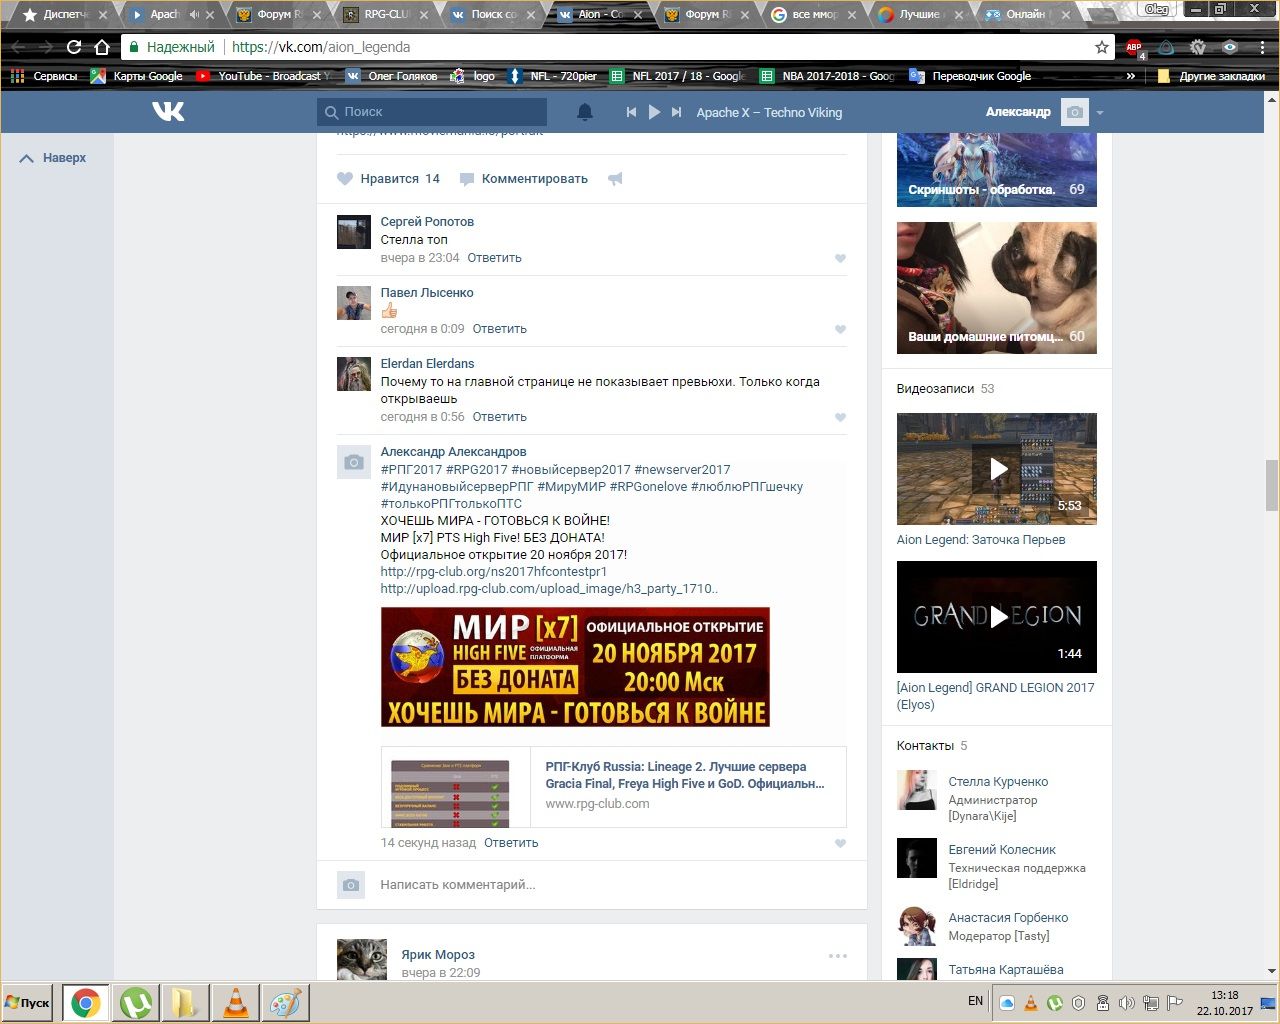The width and height of the screenshot is (1280, 1024).
Task: Open Карты Google bookmark
Action: point(137,76)
